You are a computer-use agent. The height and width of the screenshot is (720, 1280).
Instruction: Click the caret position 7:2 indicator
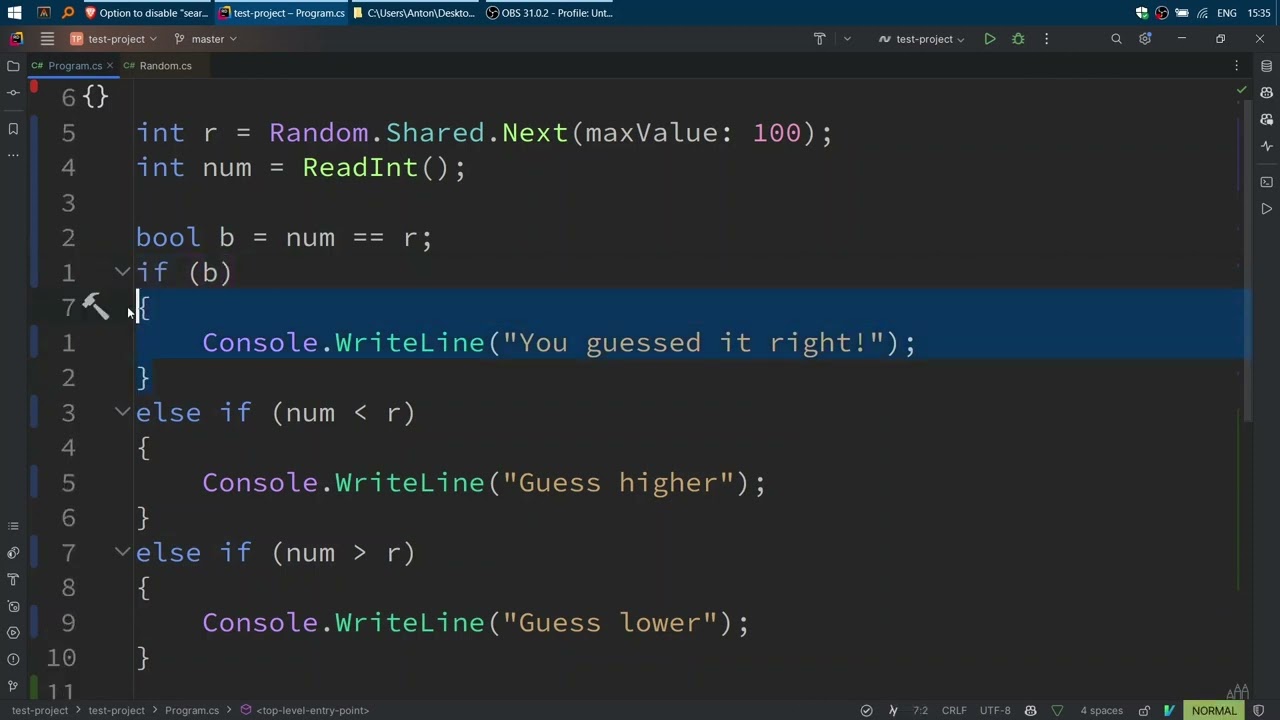tap(920, 710)
